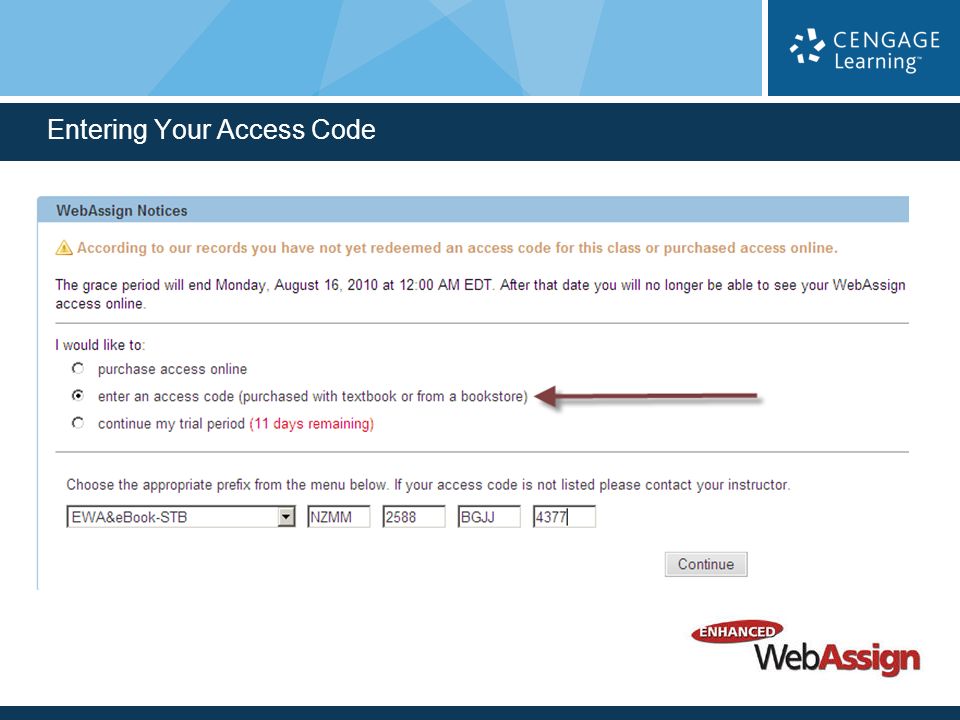Click the 4377 access code field

pyautogui.click(x=564, y=517)
